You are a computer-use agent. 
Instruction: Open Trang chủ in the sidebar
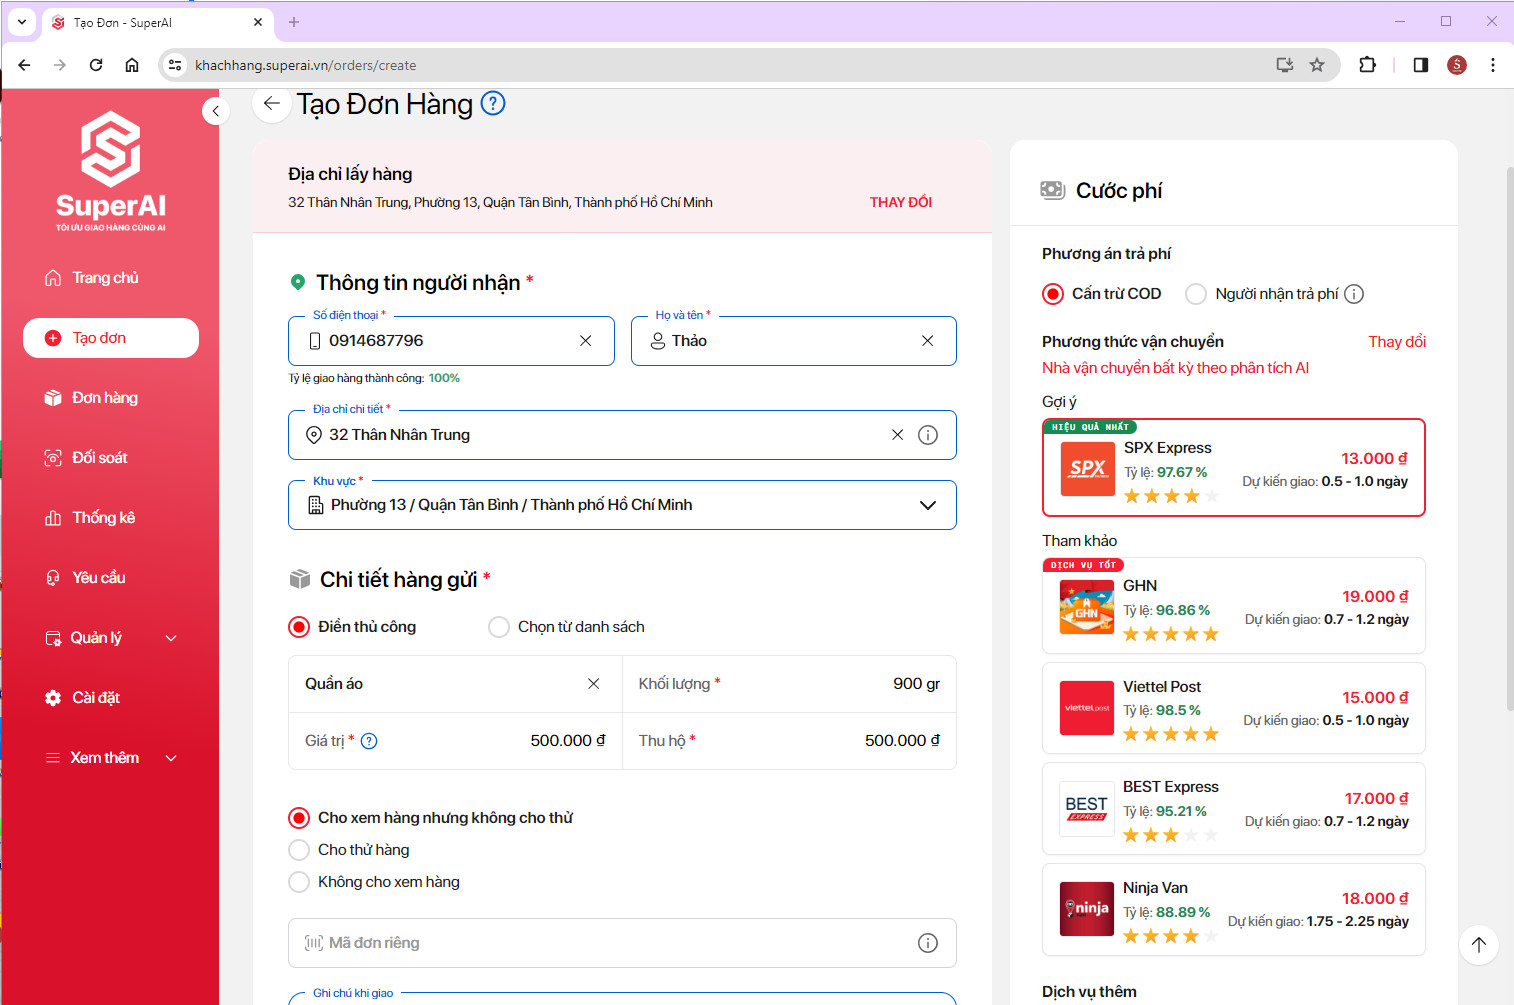click(110, 278)
